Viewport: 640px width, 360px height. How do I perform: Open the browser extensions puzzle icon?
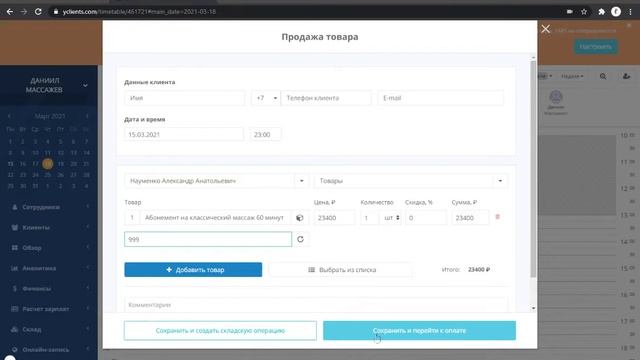tap(601, 11)
